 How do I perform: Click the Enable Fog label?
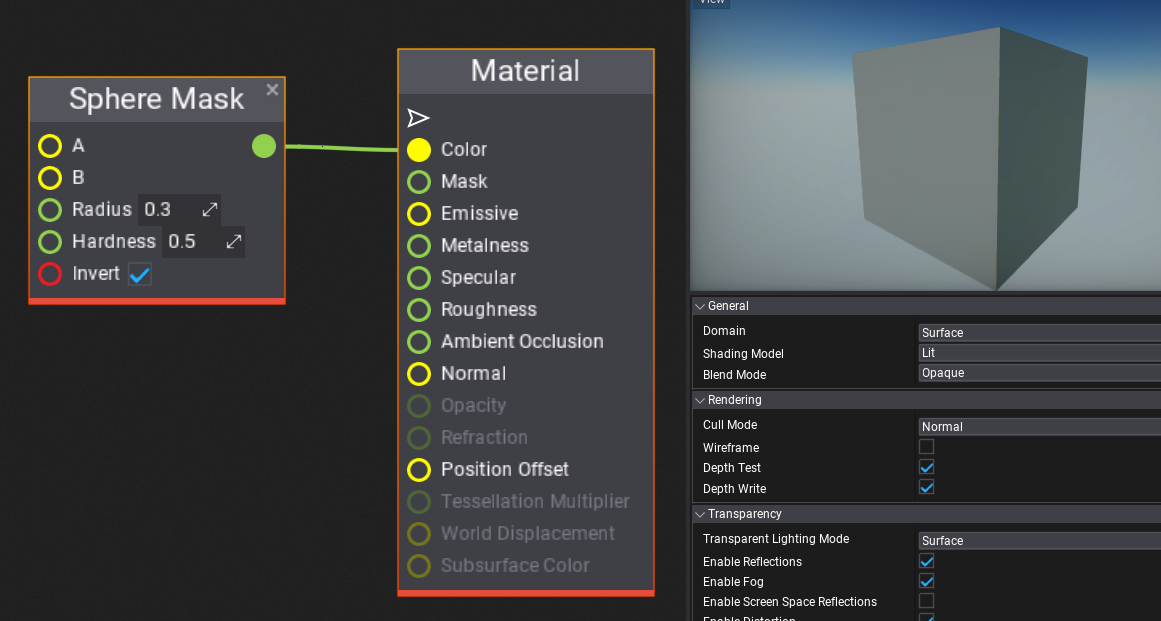pyautogui.click(x=733, y=582)
